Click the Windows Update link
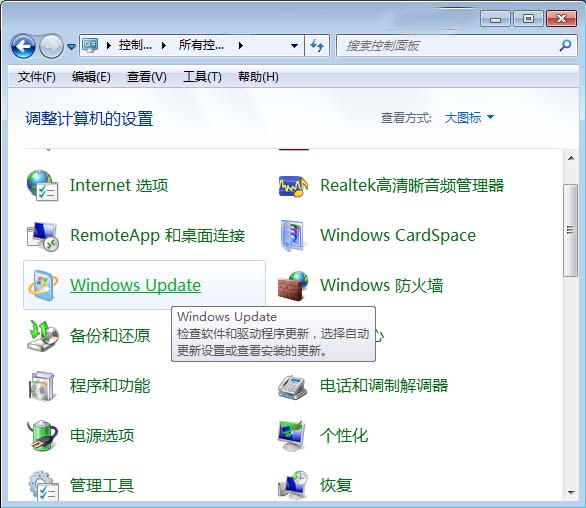The height and width of the screenshot is (508, 586). click(x=135, y=285)
